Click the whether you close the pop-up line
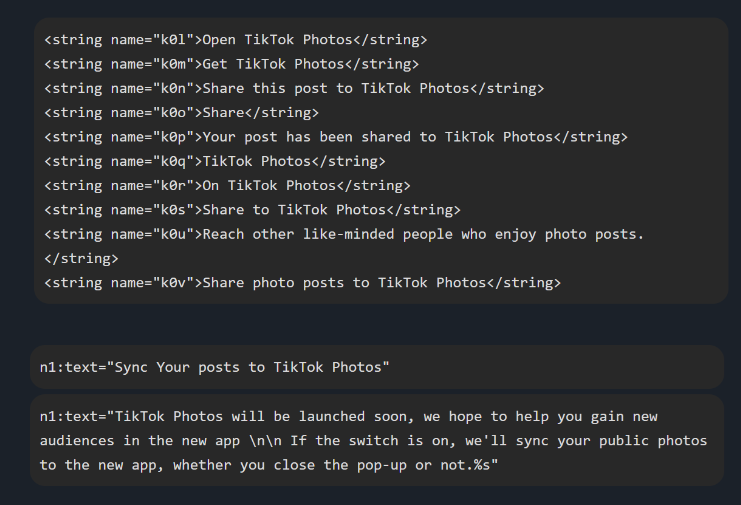Image resolution: width=741 pixels, height=505 pixels. [269, 465]
